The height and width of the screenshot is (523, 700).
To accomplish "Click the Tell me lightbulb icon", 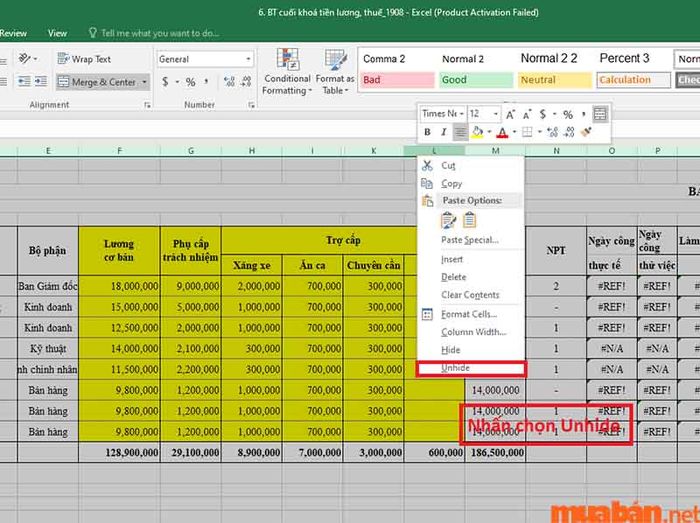I will 92,33.
